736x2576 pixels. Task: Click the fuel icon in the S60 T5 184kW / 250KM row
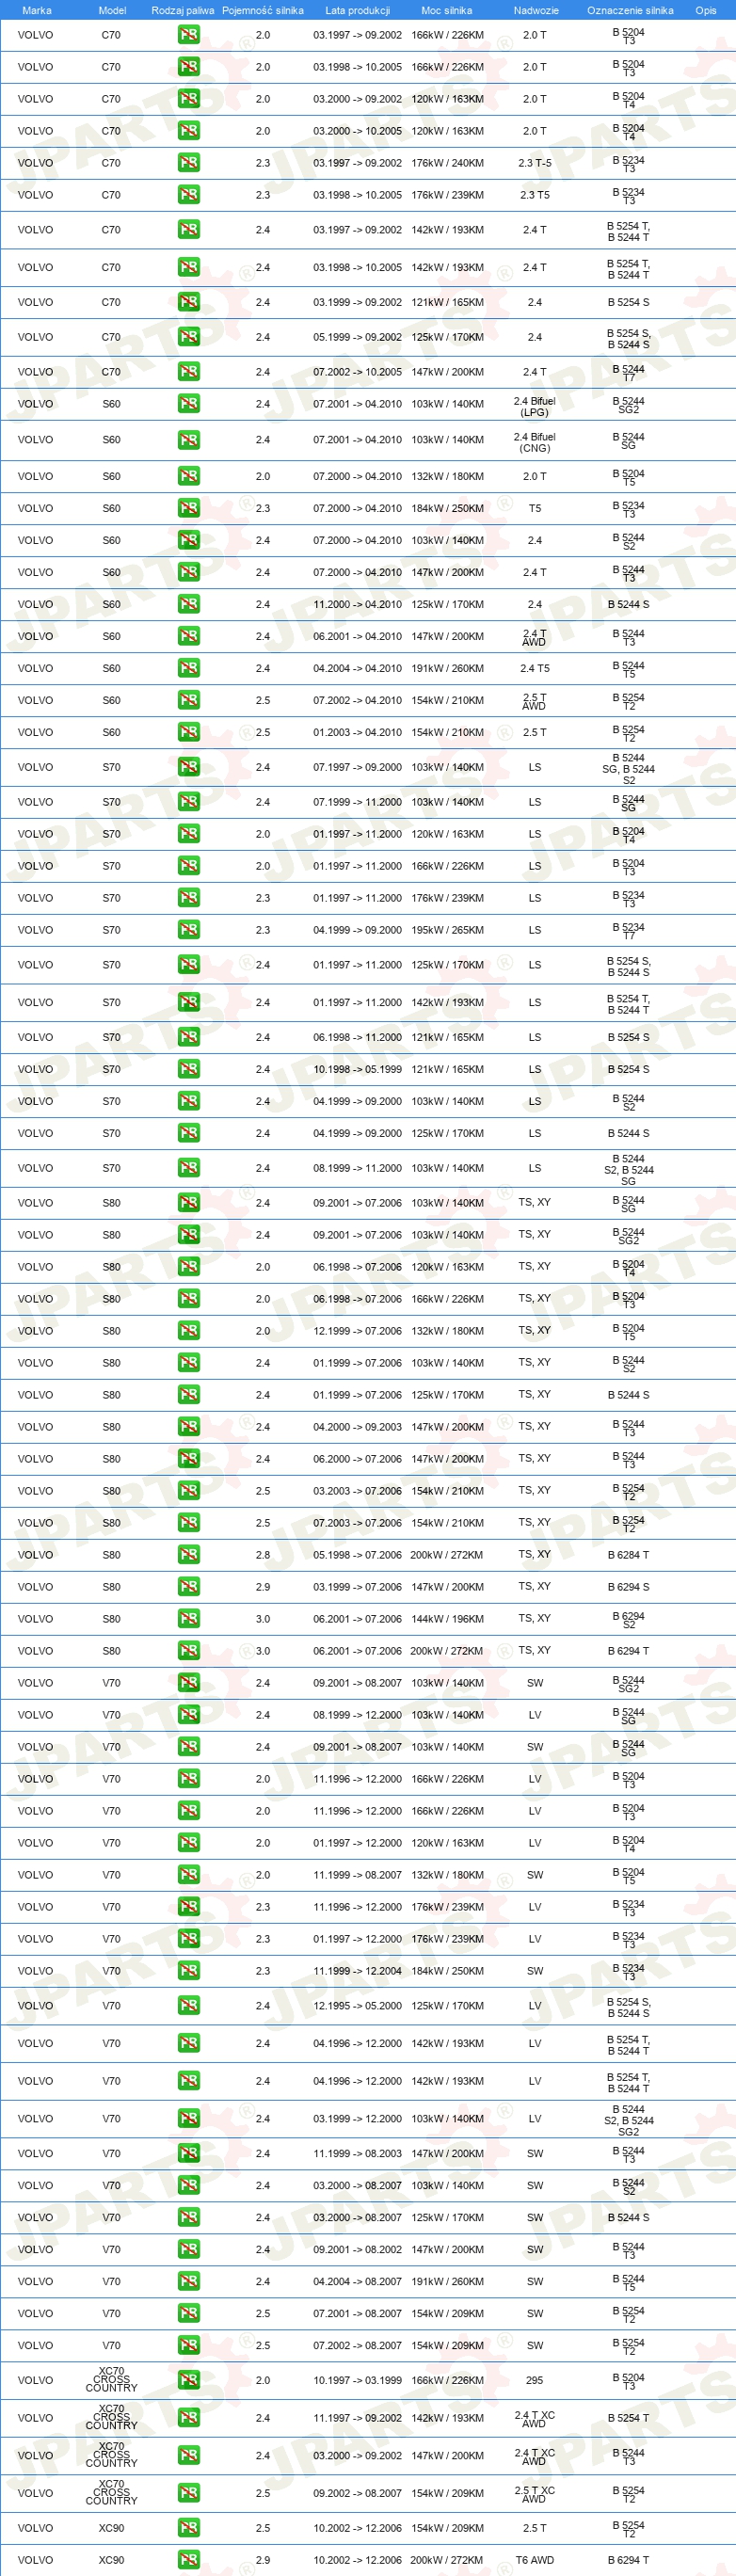click(x=188, y=508)
